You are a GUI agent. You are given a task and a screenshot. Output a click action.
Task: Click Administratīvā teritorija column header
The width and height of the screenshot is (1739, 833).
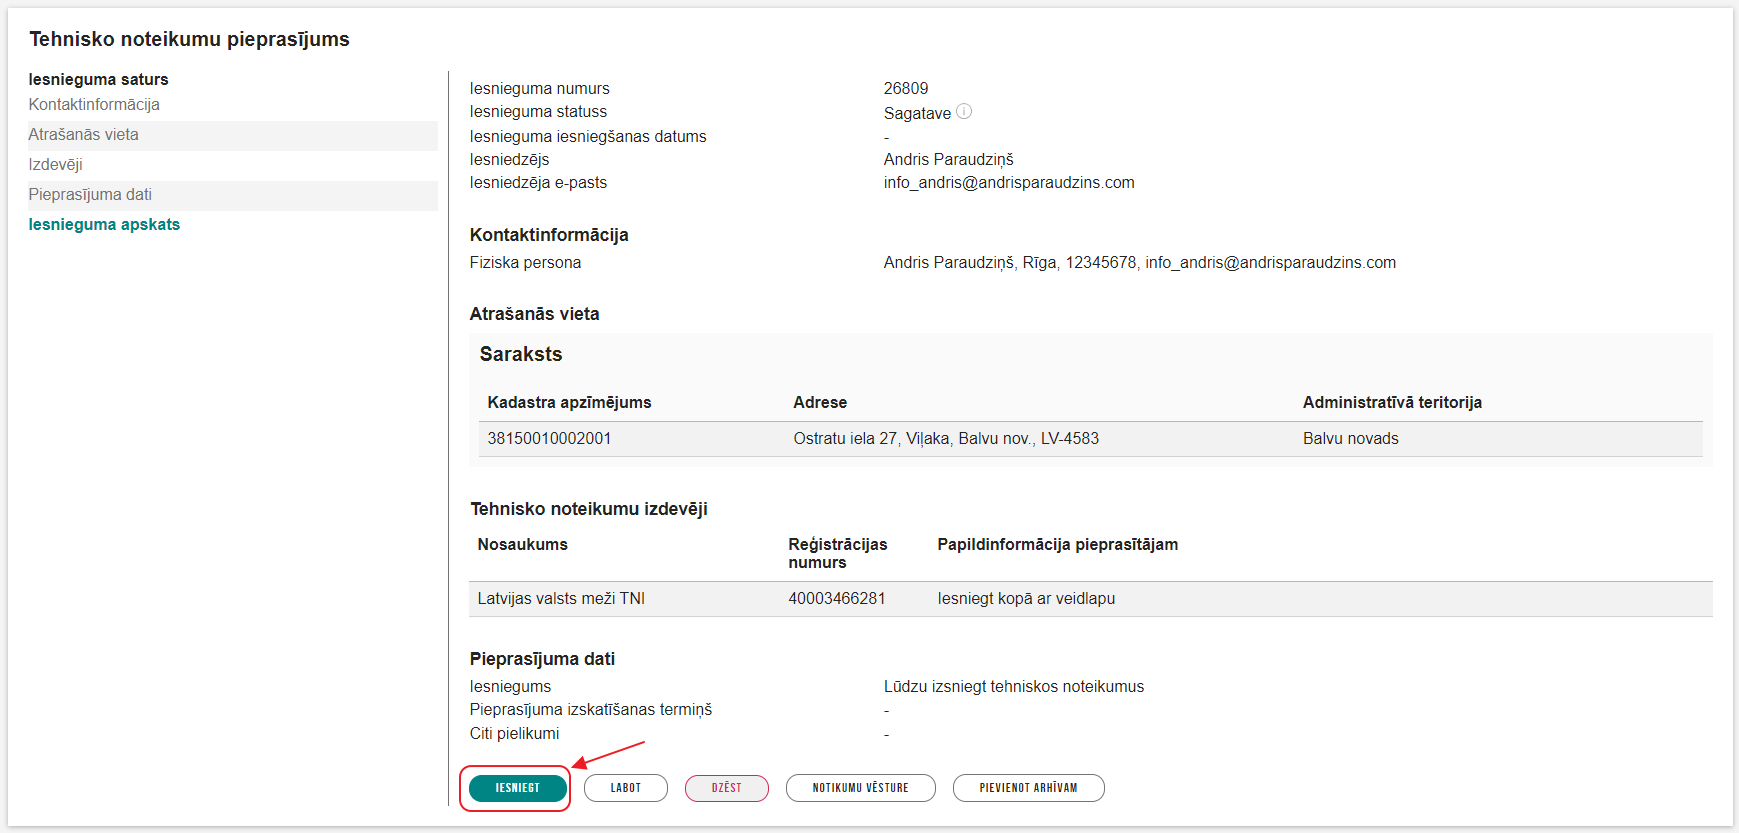point(1392,403)
